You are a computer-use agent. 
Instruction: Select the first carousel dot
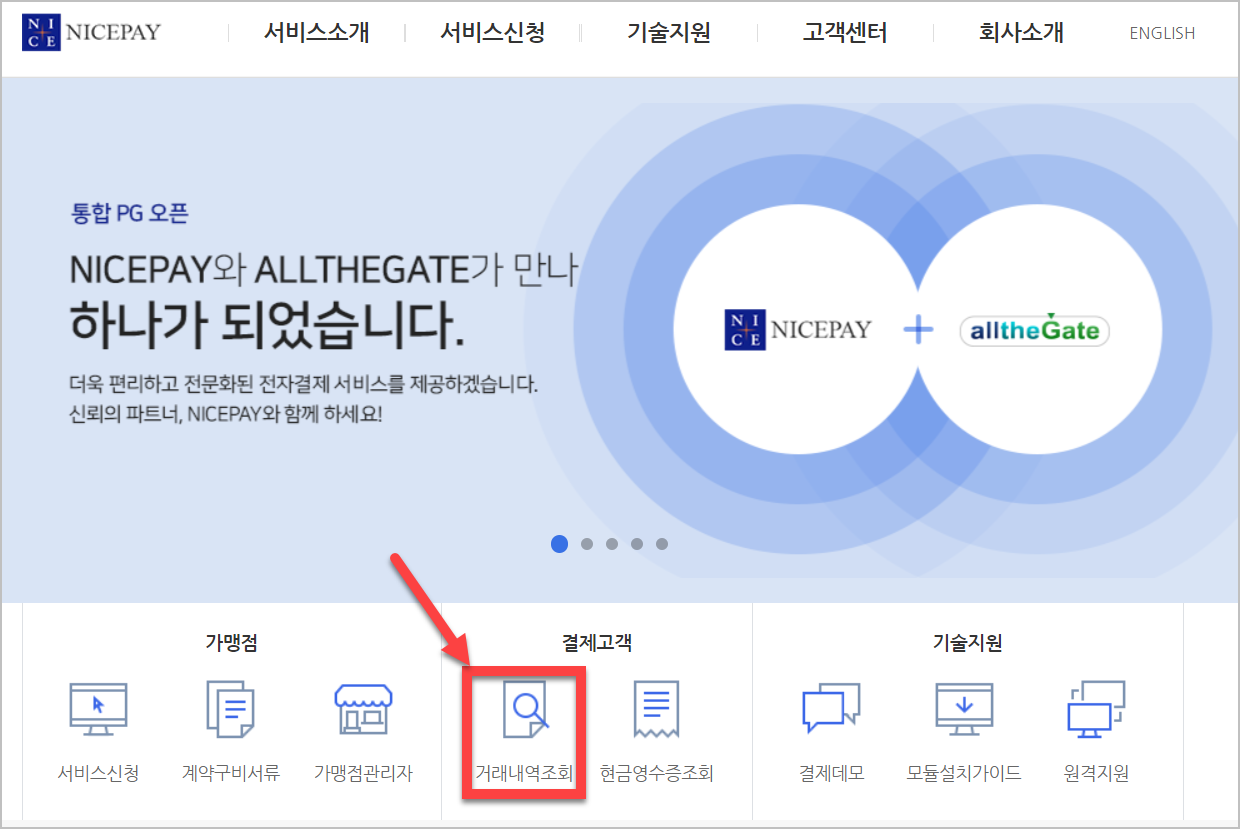pyautogui.click(x=559, y=543)
